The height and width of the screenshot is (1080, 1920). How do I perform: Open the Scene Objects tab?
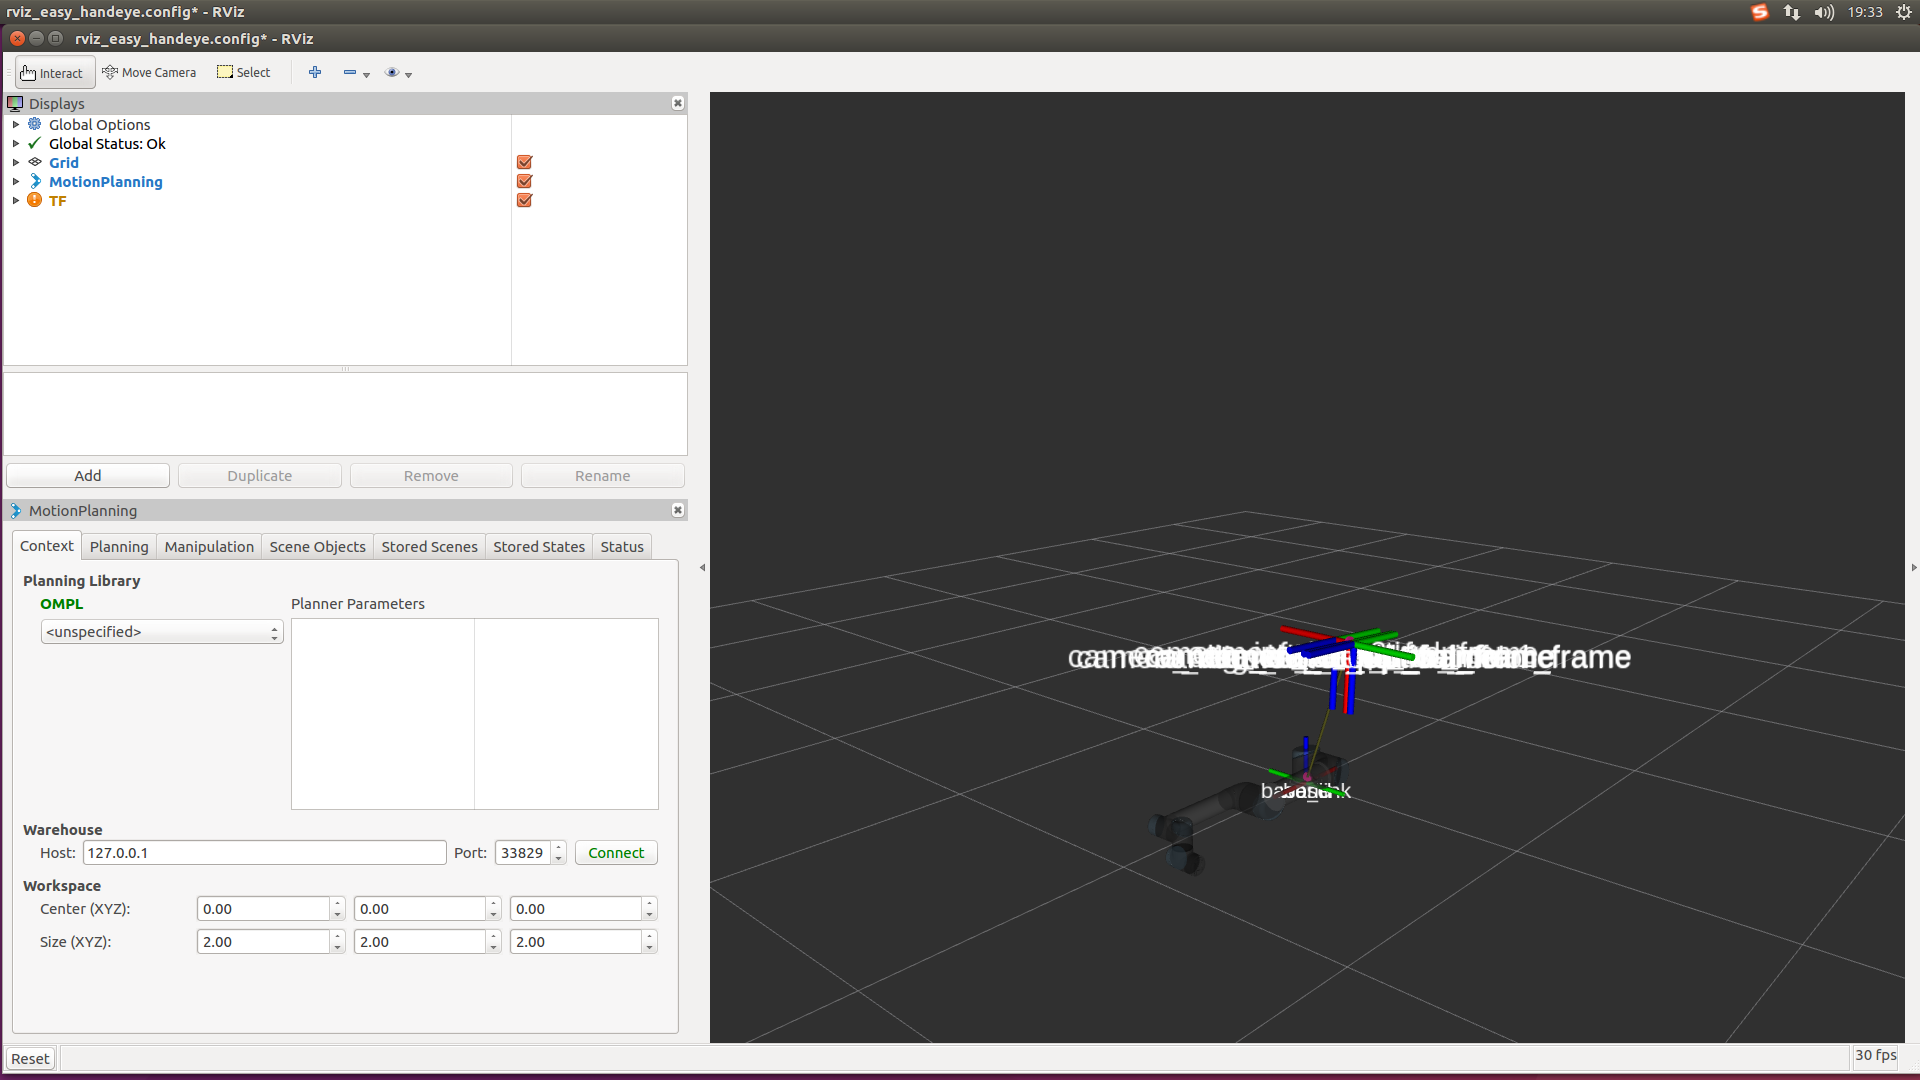[x=317, y=547]
